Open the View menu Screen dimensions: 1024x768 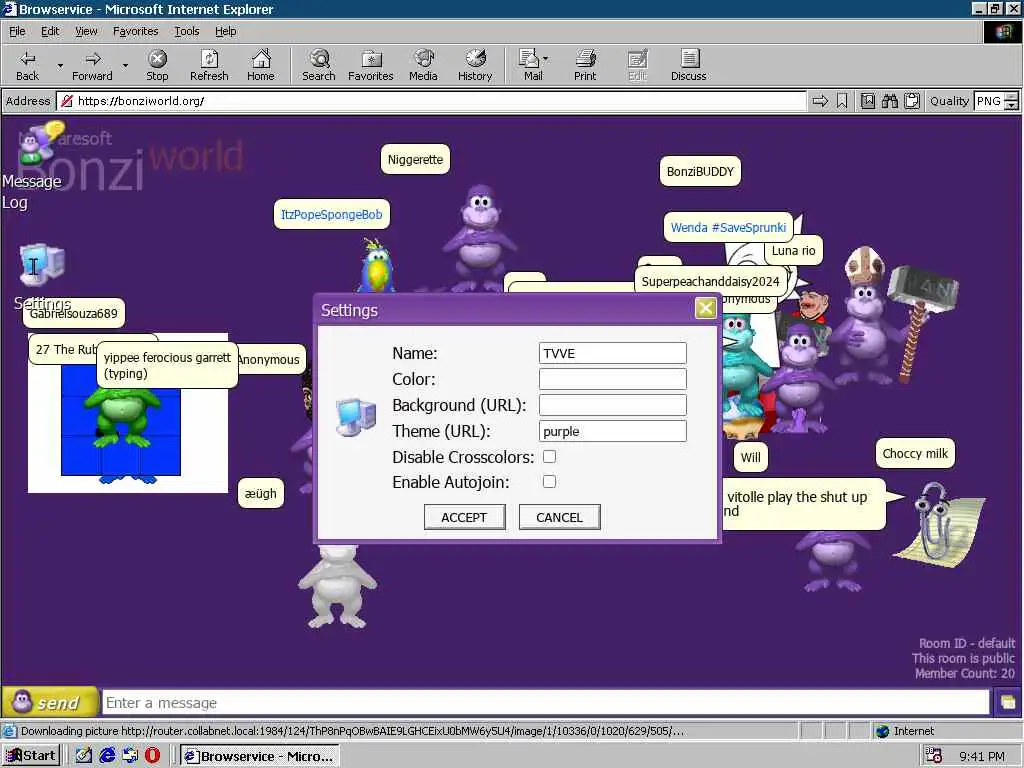click(x=86, y=31)
